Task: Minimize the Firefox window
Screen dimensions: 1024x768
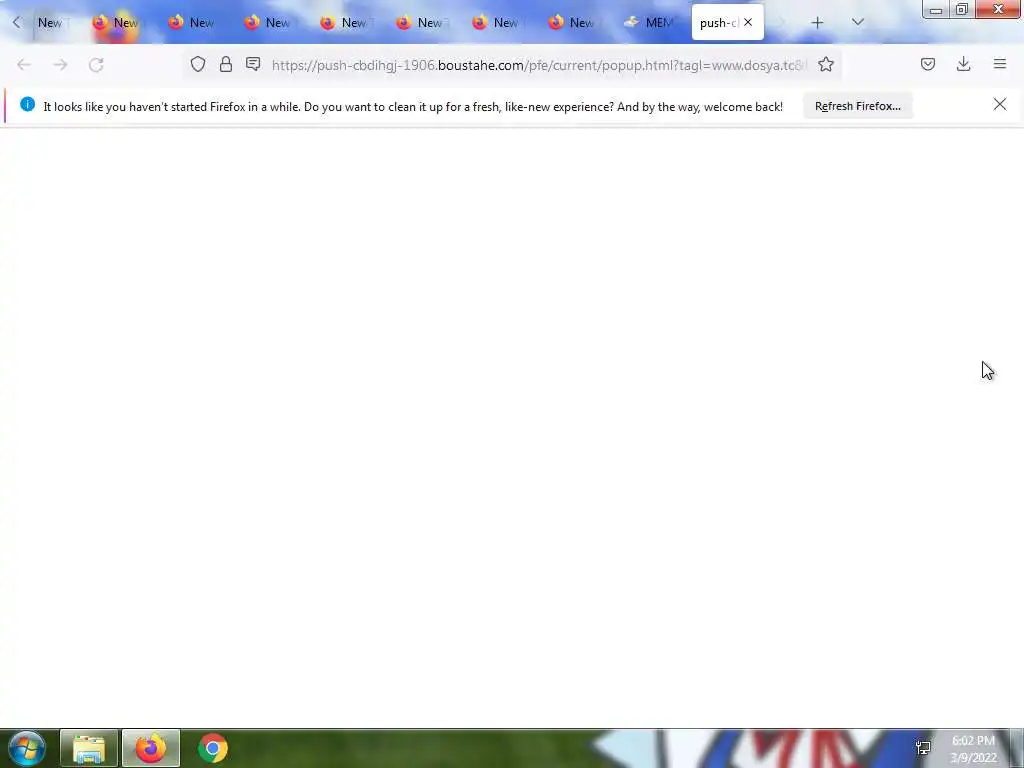Action: point(935,10)
